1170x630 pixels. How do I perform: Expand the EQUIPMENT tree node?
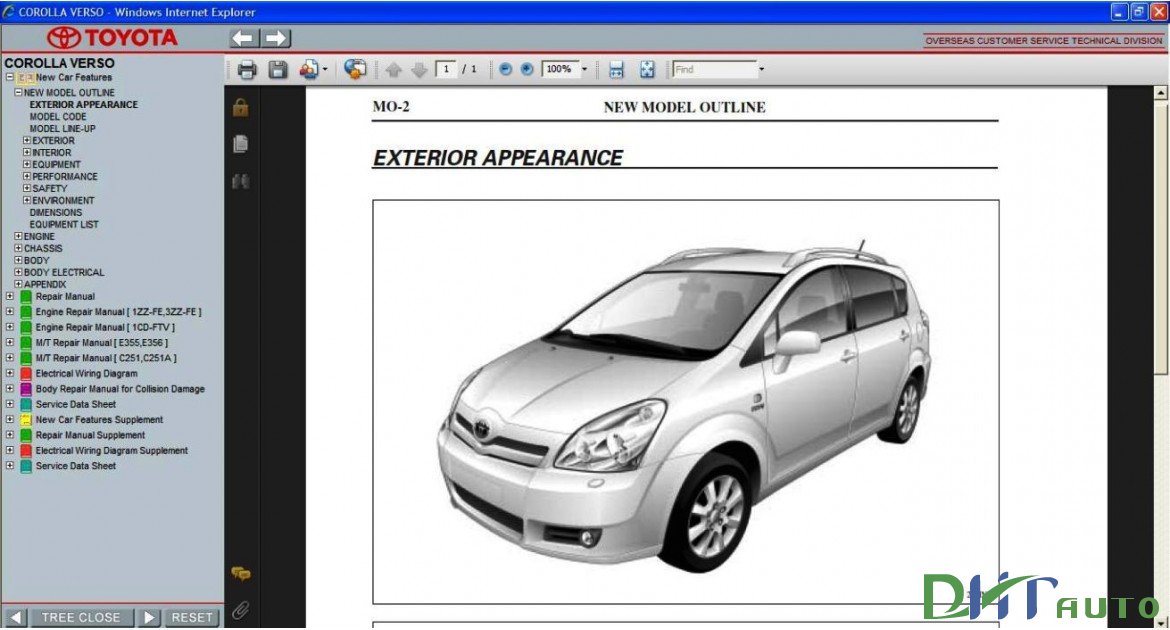coord(27,164)
